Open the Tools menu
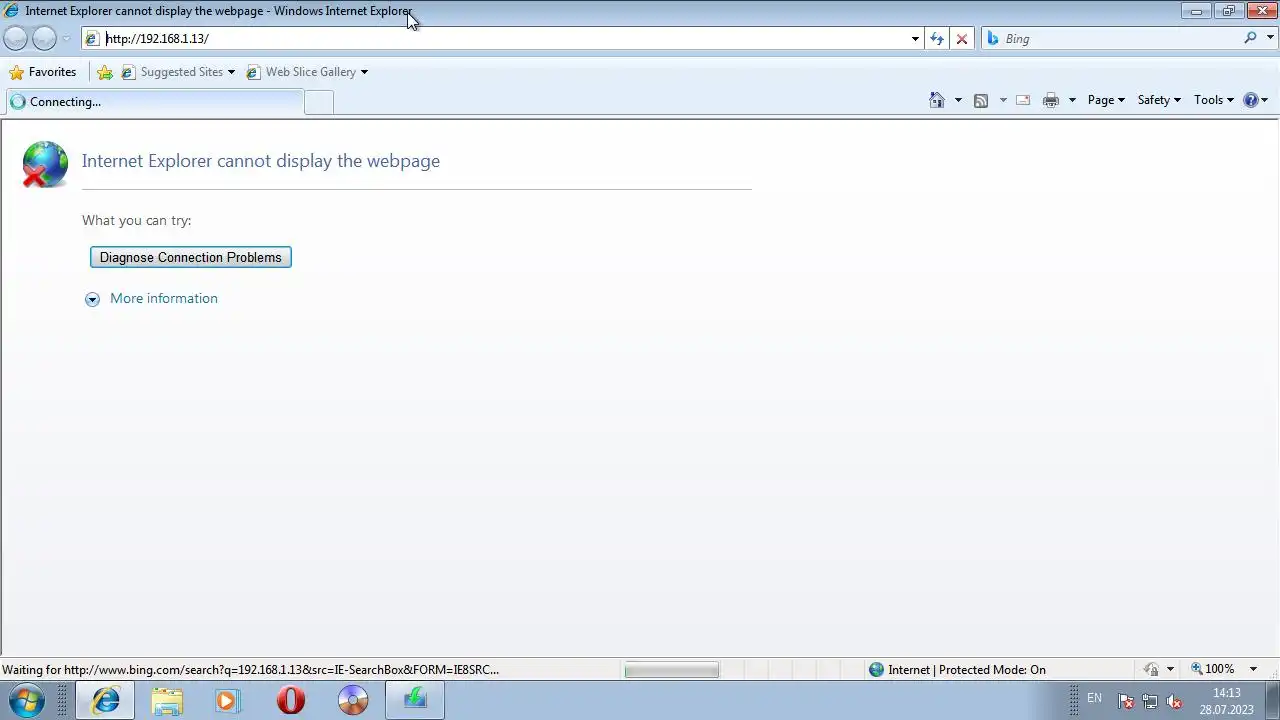 (1214, 100)
